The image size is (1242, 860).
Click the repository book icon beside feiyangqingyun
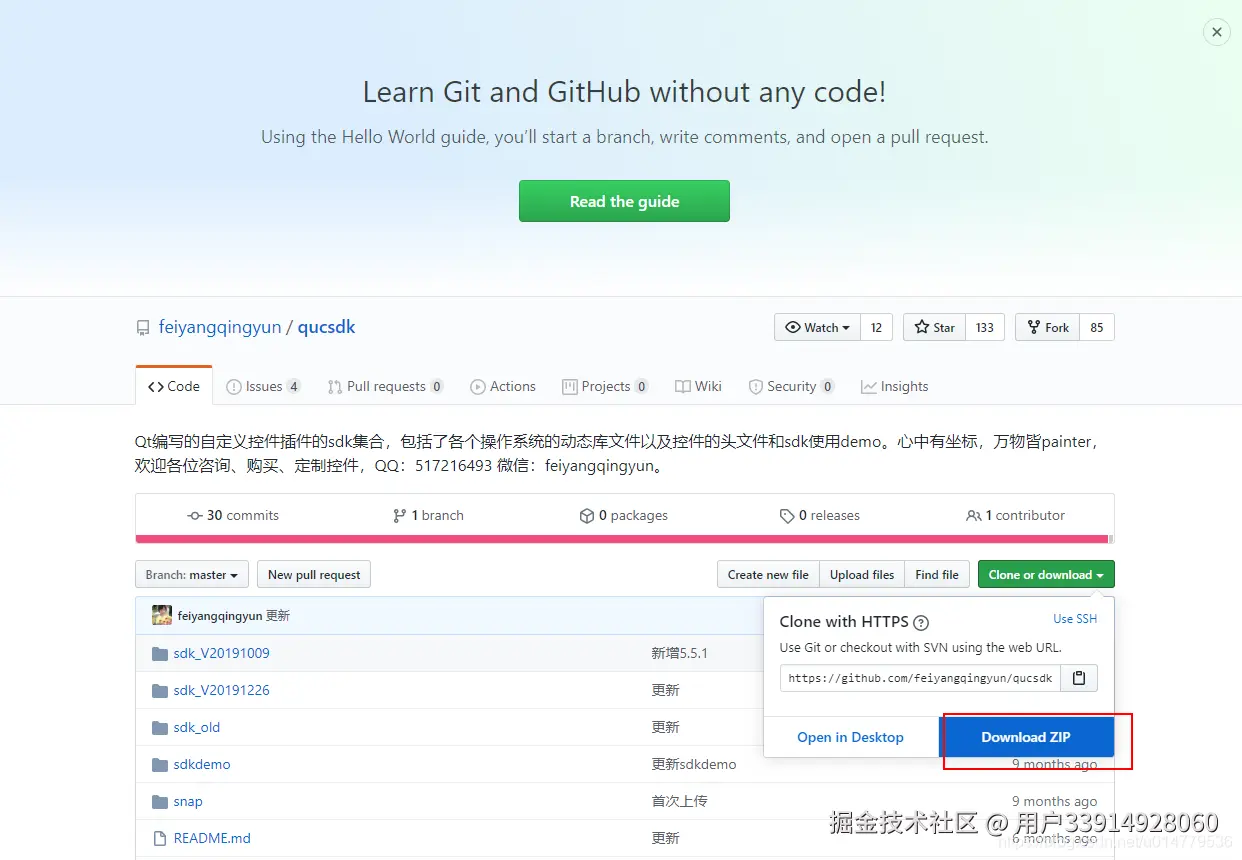point(143,328)
